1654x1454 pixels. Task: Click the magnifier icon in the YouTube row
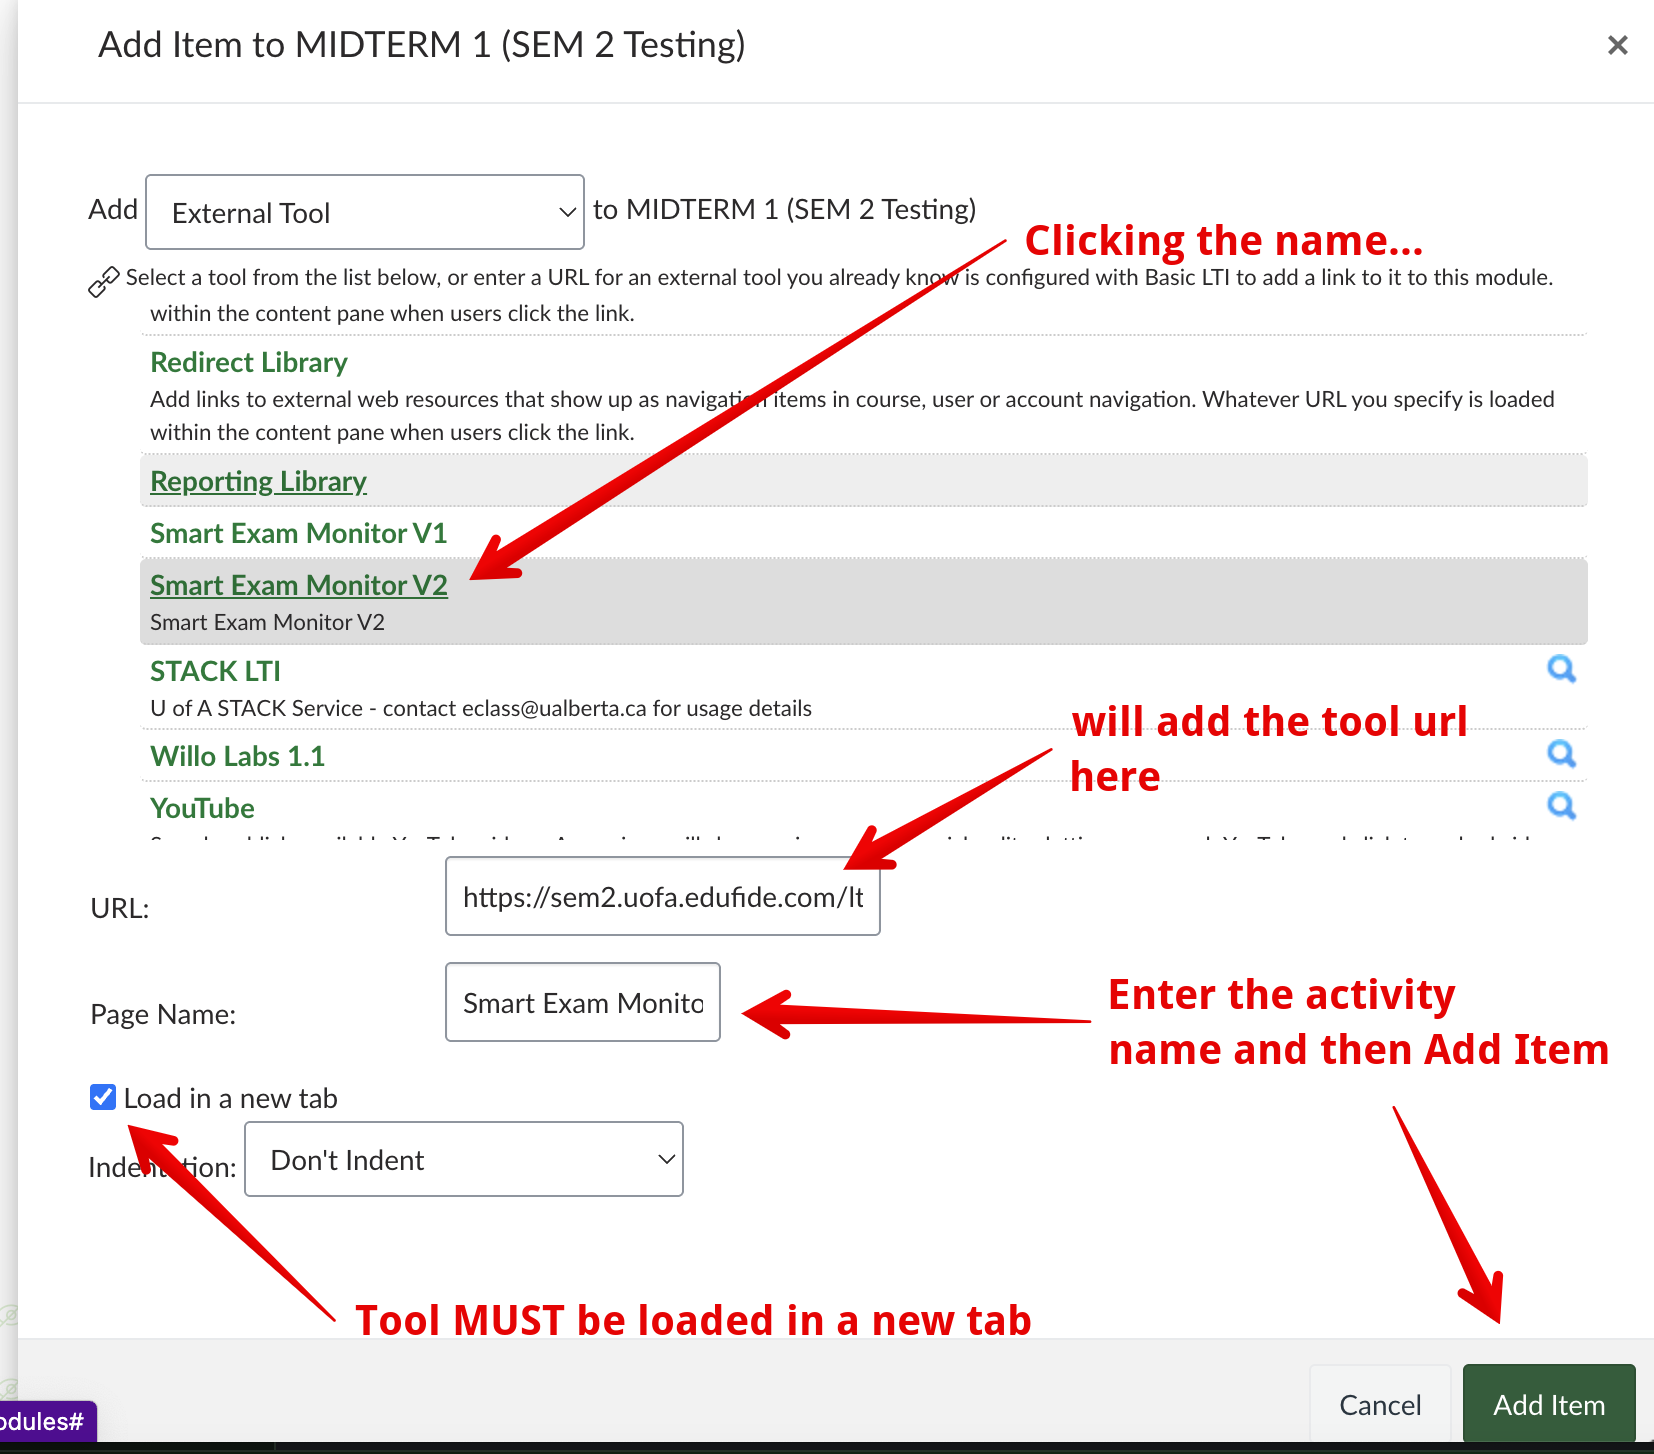1561,806
